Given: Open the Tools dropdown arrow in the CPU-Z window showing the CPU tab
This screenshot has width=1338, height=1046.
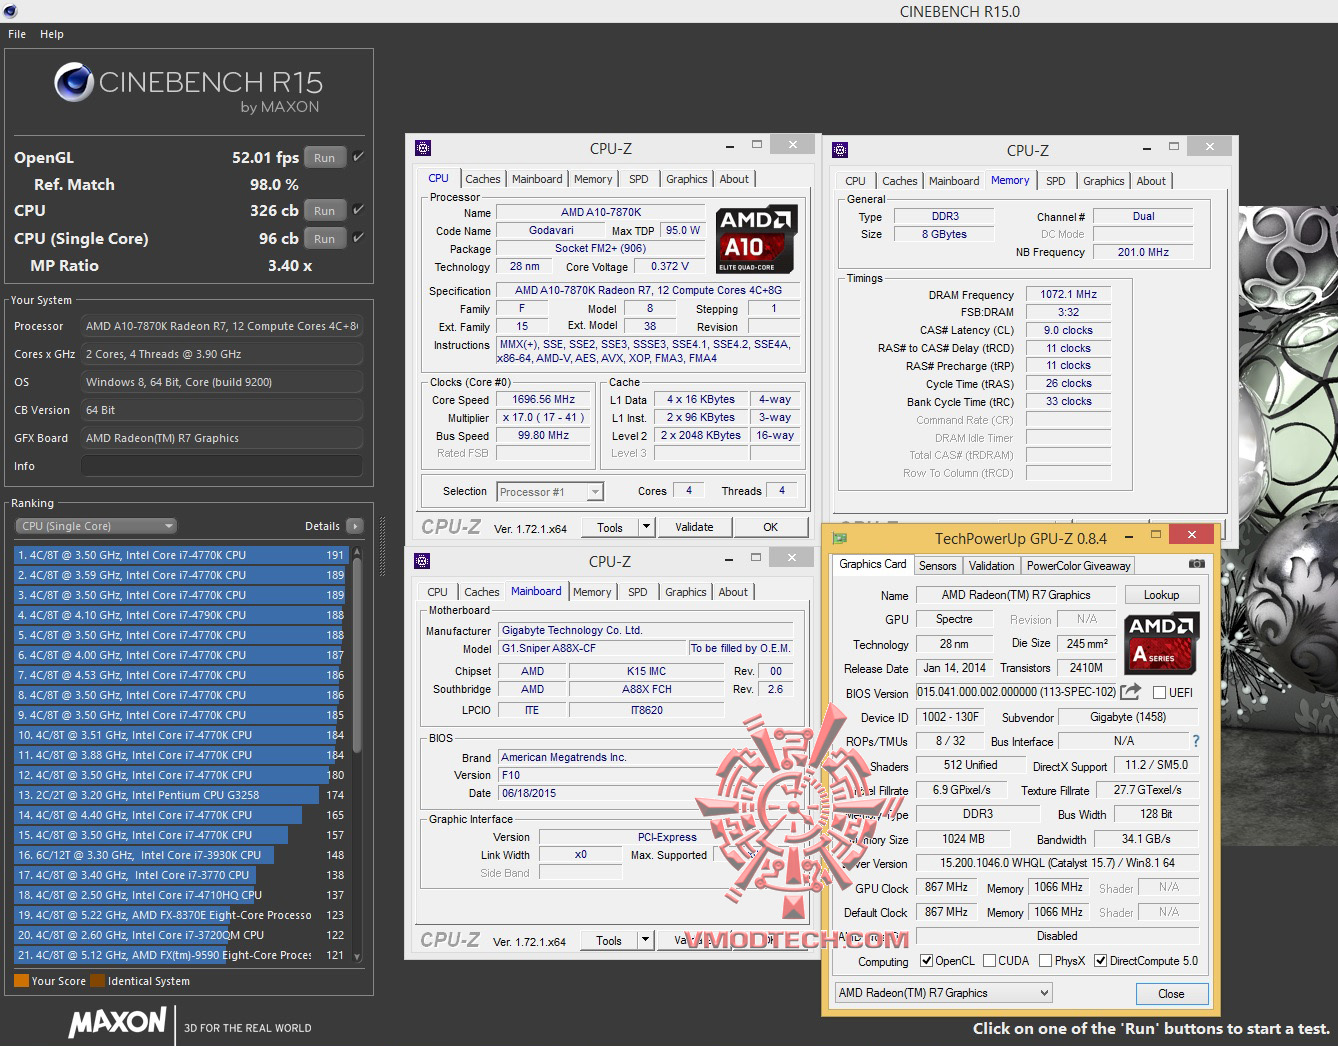Looking at the screenshot, I should point(647,527).
